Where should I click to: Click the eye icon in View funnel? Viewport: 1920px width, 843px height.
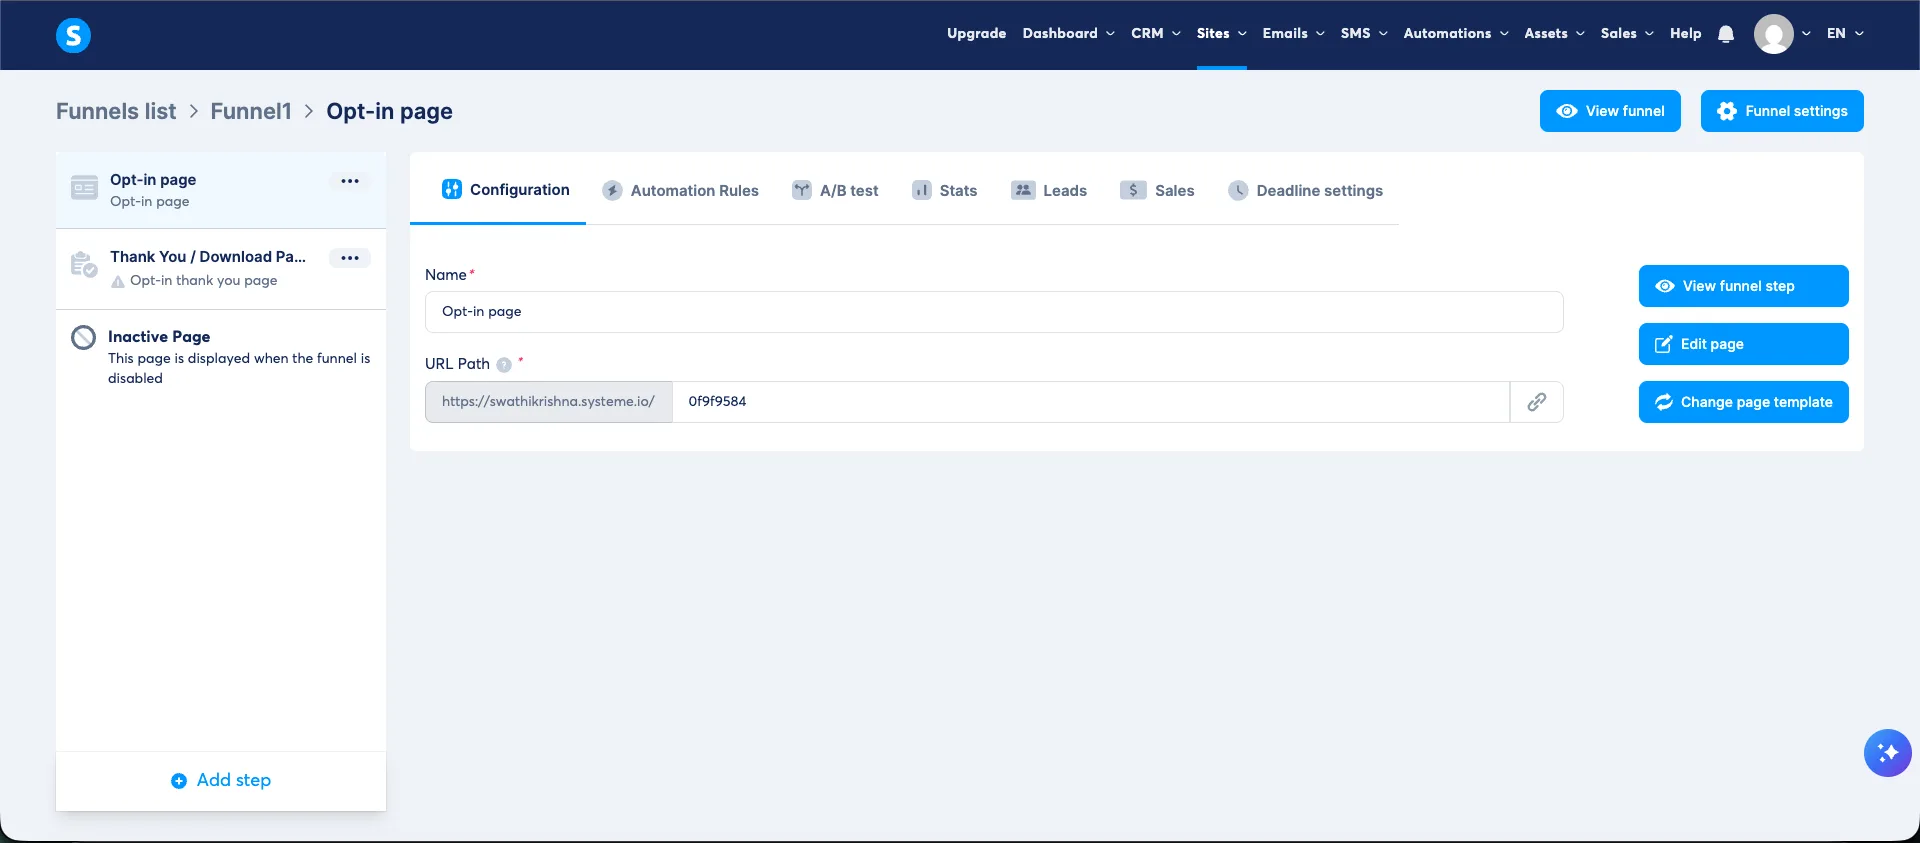1567,111
